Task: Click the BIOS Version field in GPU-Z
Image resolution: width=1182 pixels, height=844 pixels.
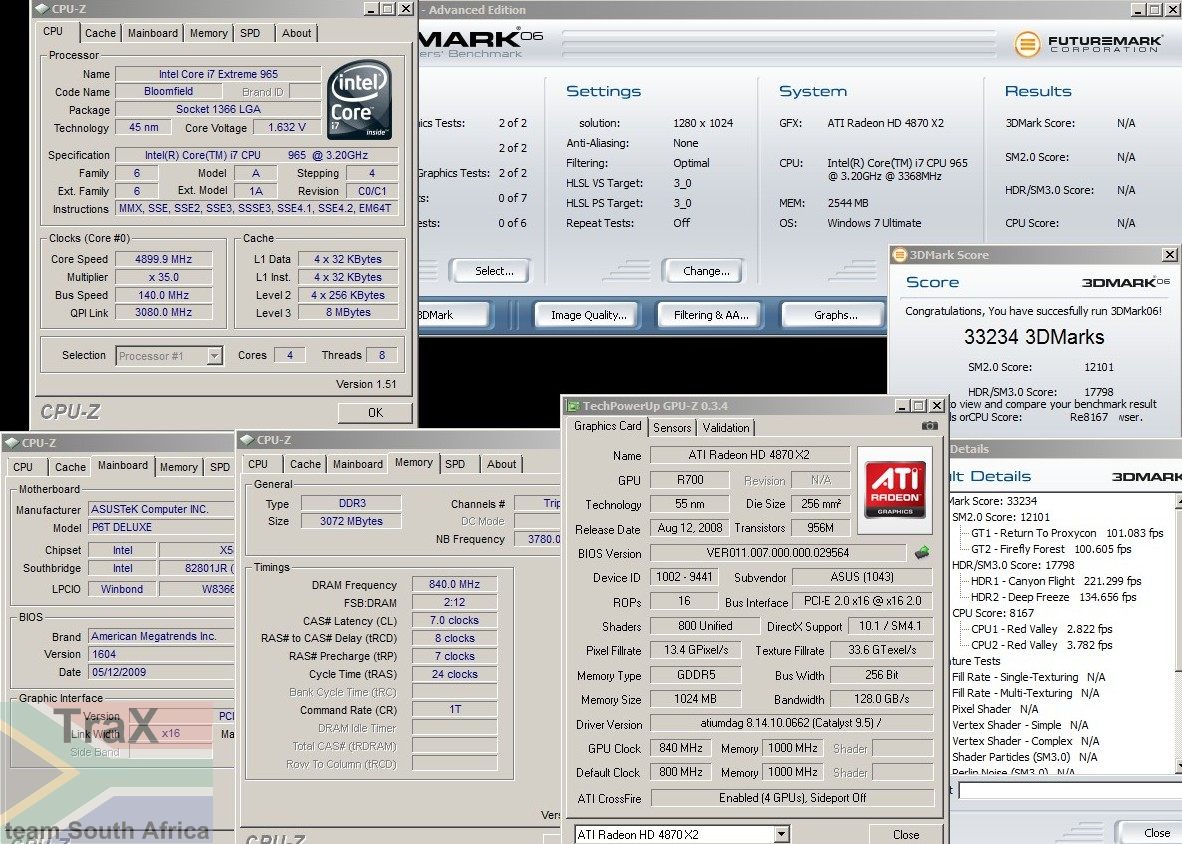Action: pyautogui.click(x=778, y=552)
